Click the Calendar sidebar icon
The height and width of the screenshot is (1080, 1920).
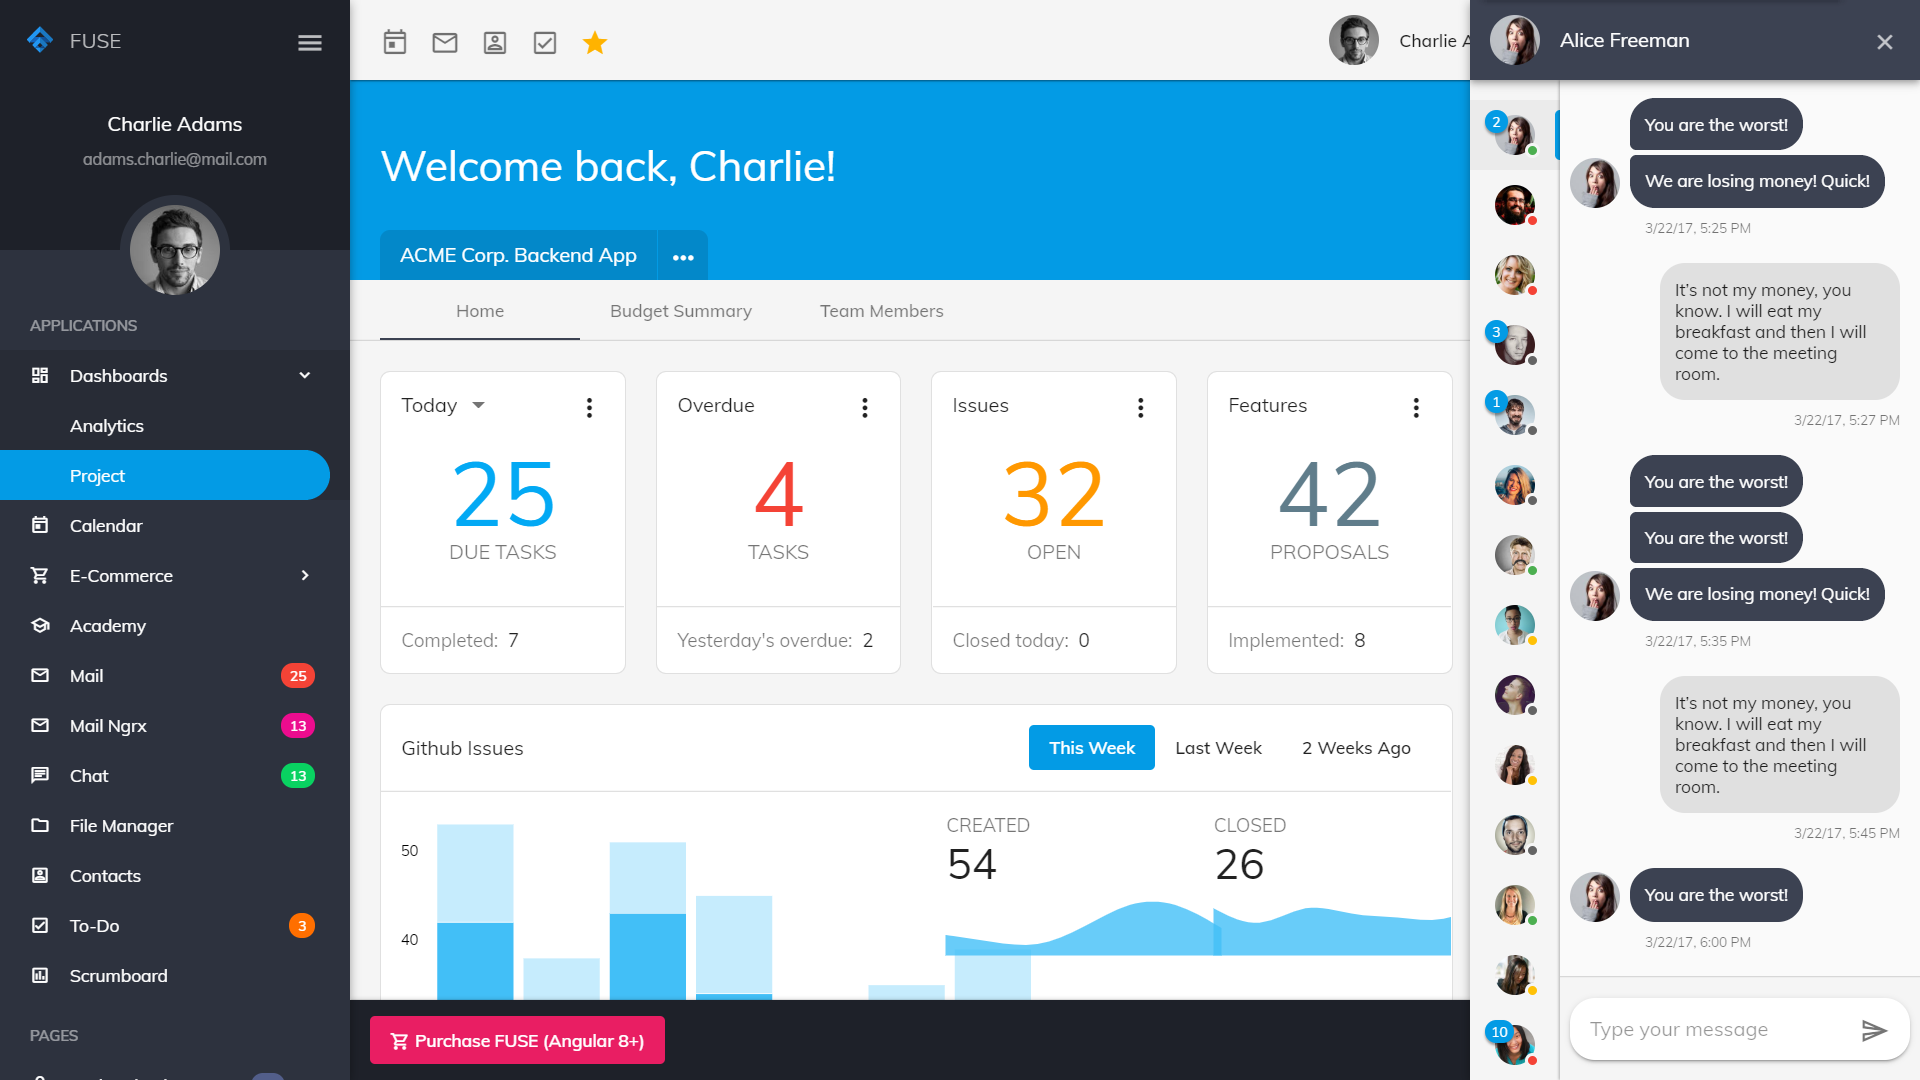point(40,525)
